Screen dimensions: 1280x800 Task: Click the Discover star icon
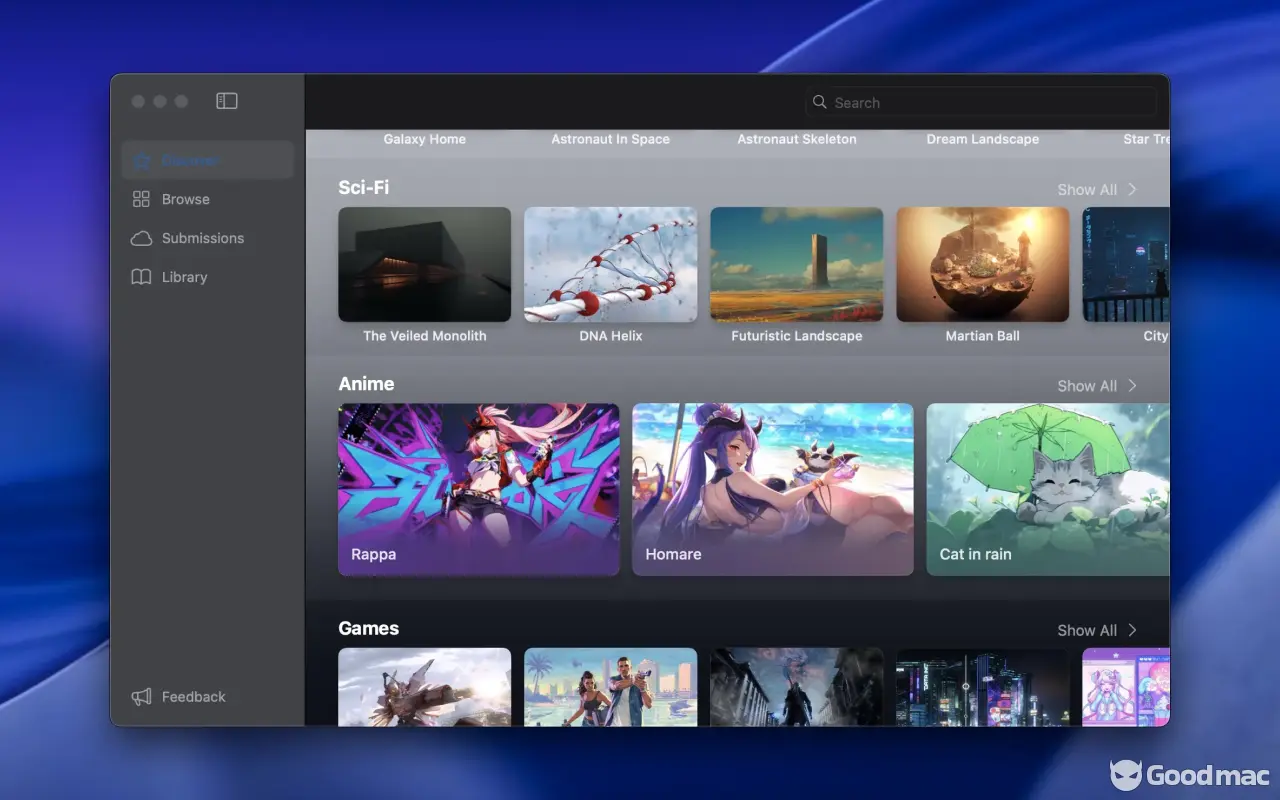(x=142, y=160)
